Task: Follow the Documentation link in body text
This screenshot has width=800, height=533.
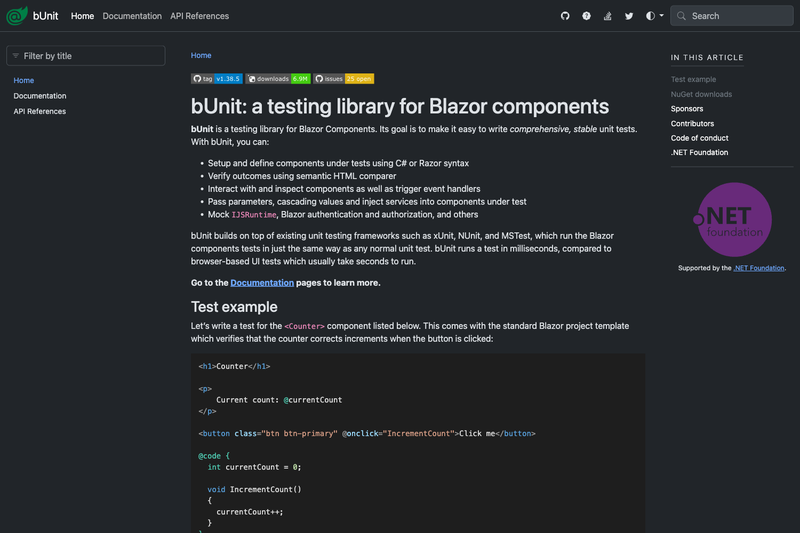Action: pyautogui.click(x=262, y=283)
